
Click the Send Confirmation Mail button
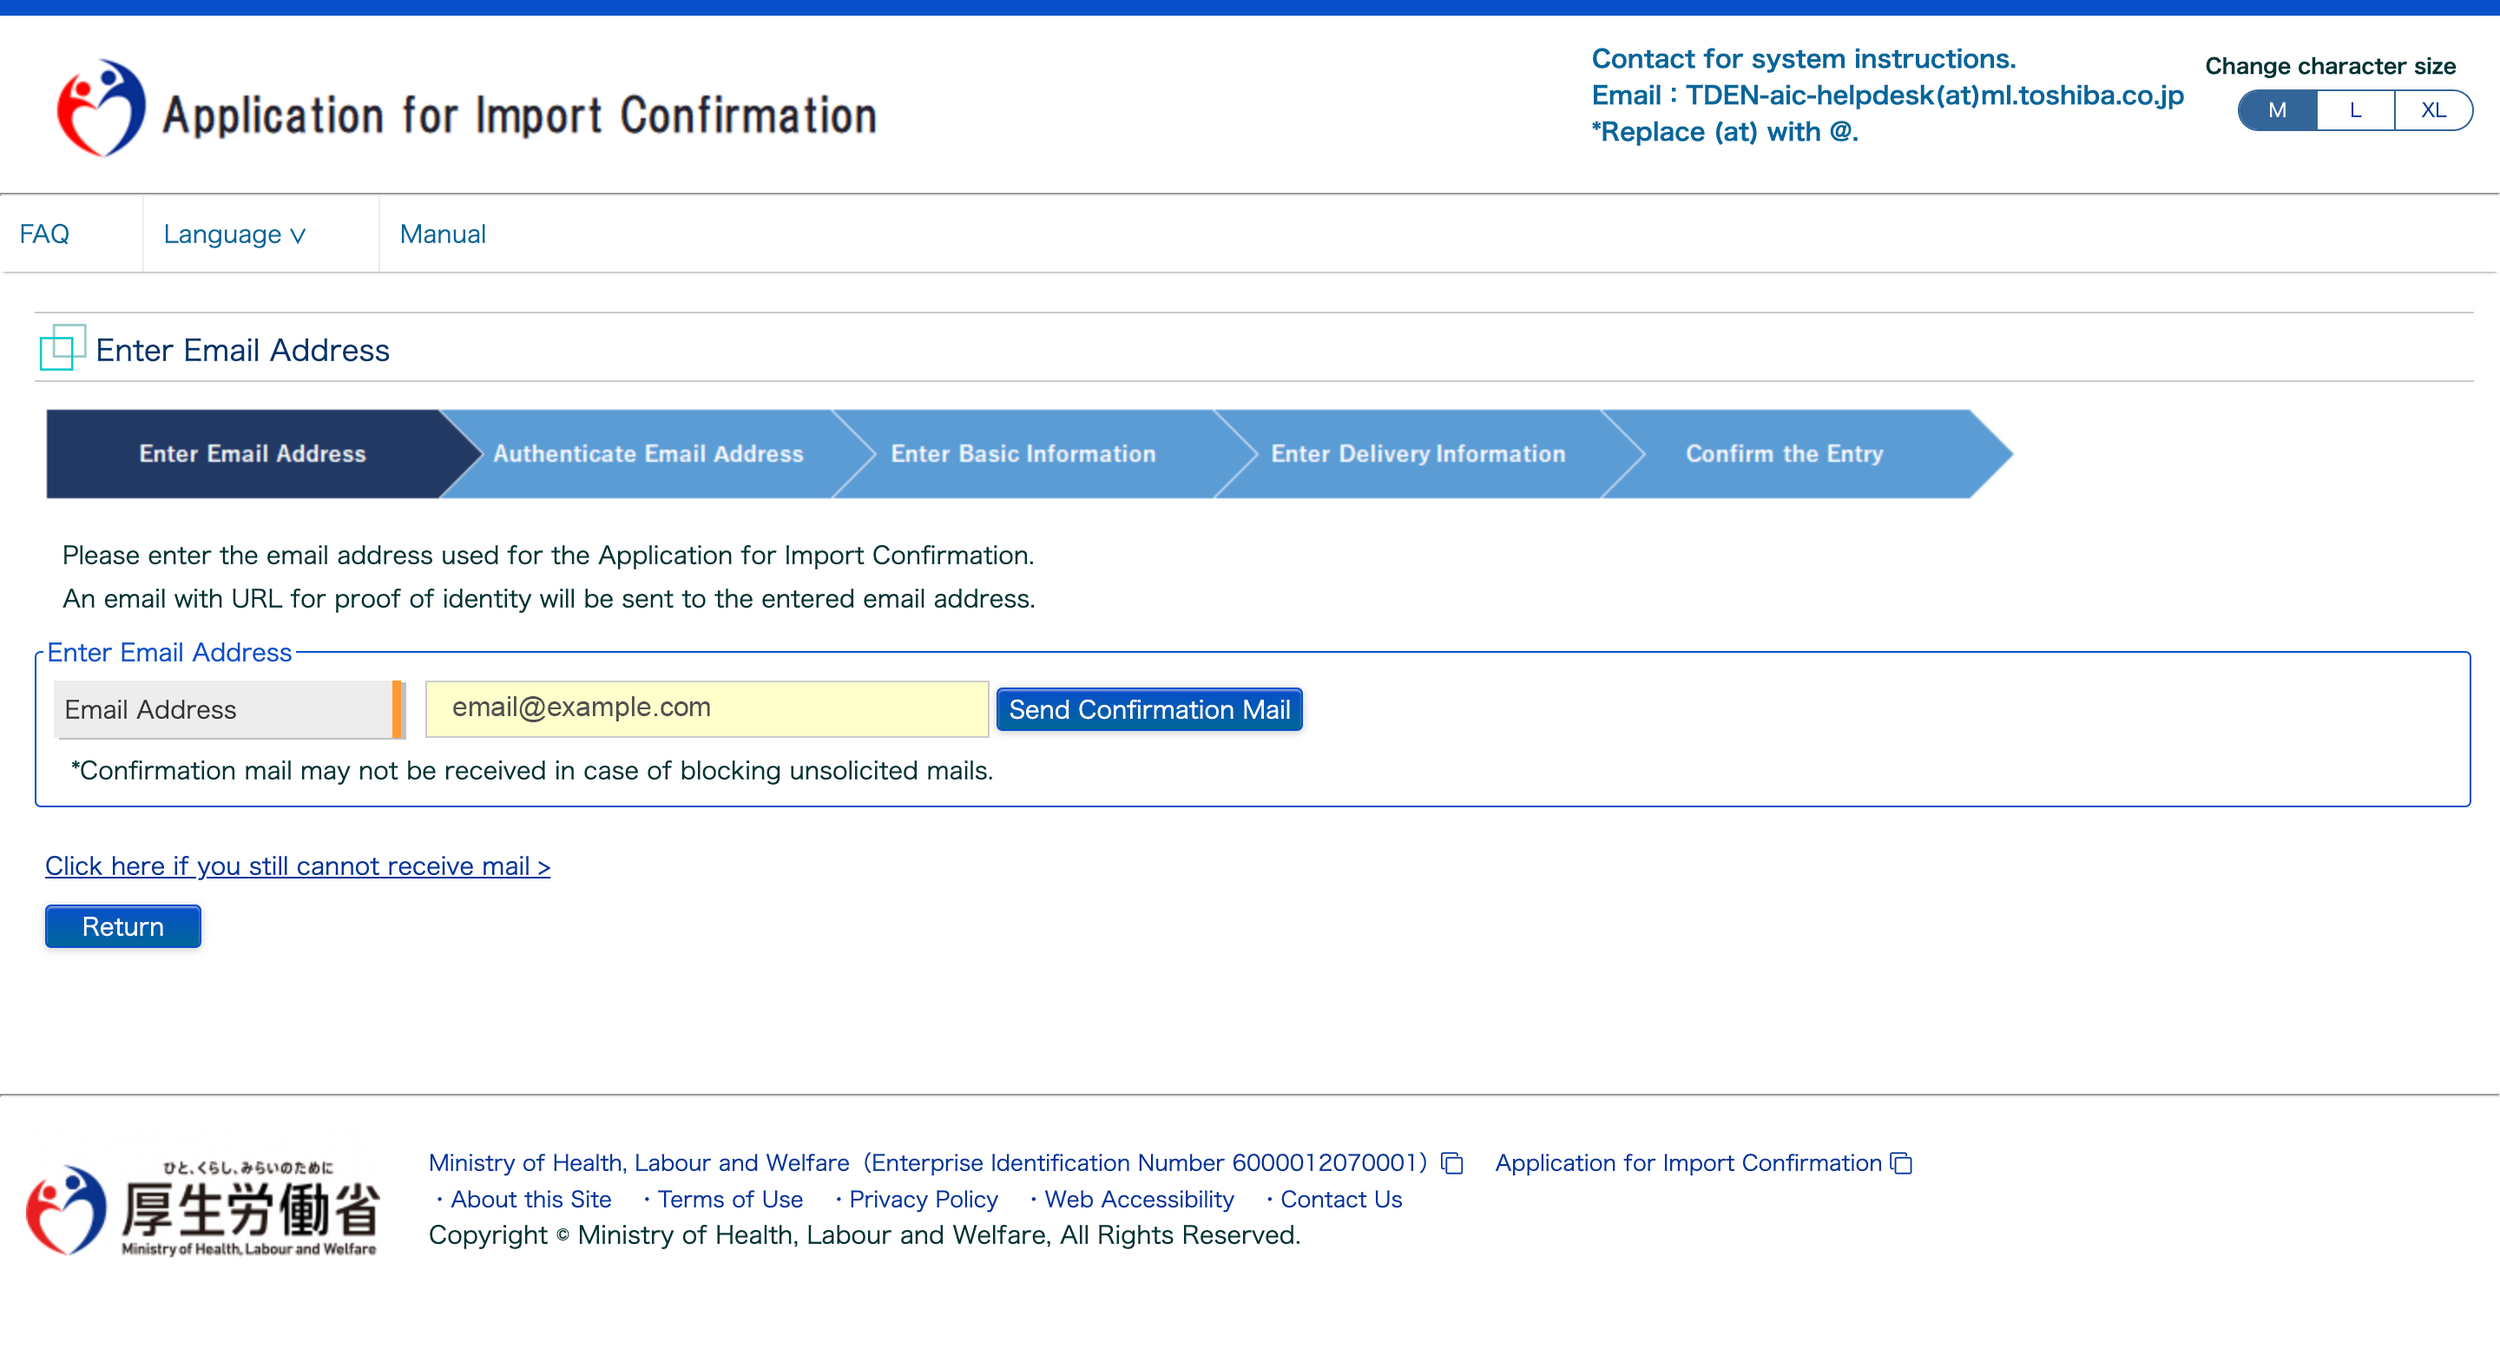(x=1149, y=709)
